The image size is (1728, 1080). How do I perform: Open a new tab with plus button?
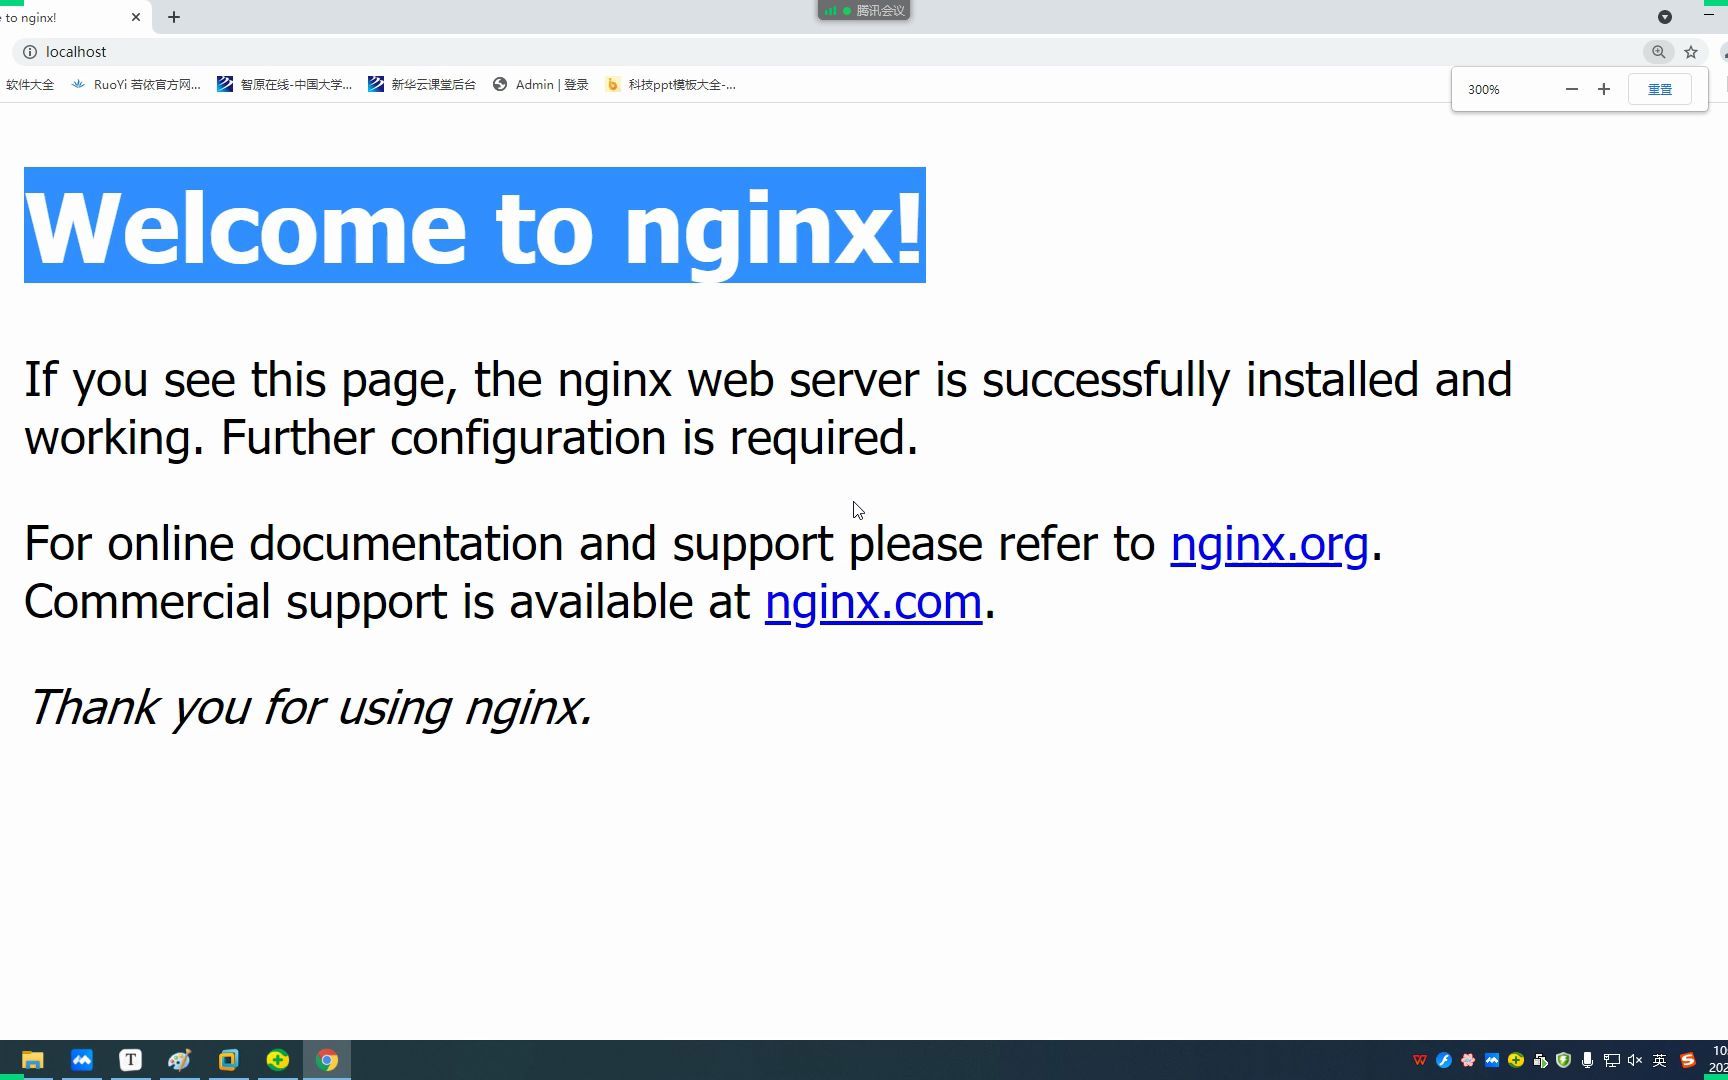coord(174,17)
